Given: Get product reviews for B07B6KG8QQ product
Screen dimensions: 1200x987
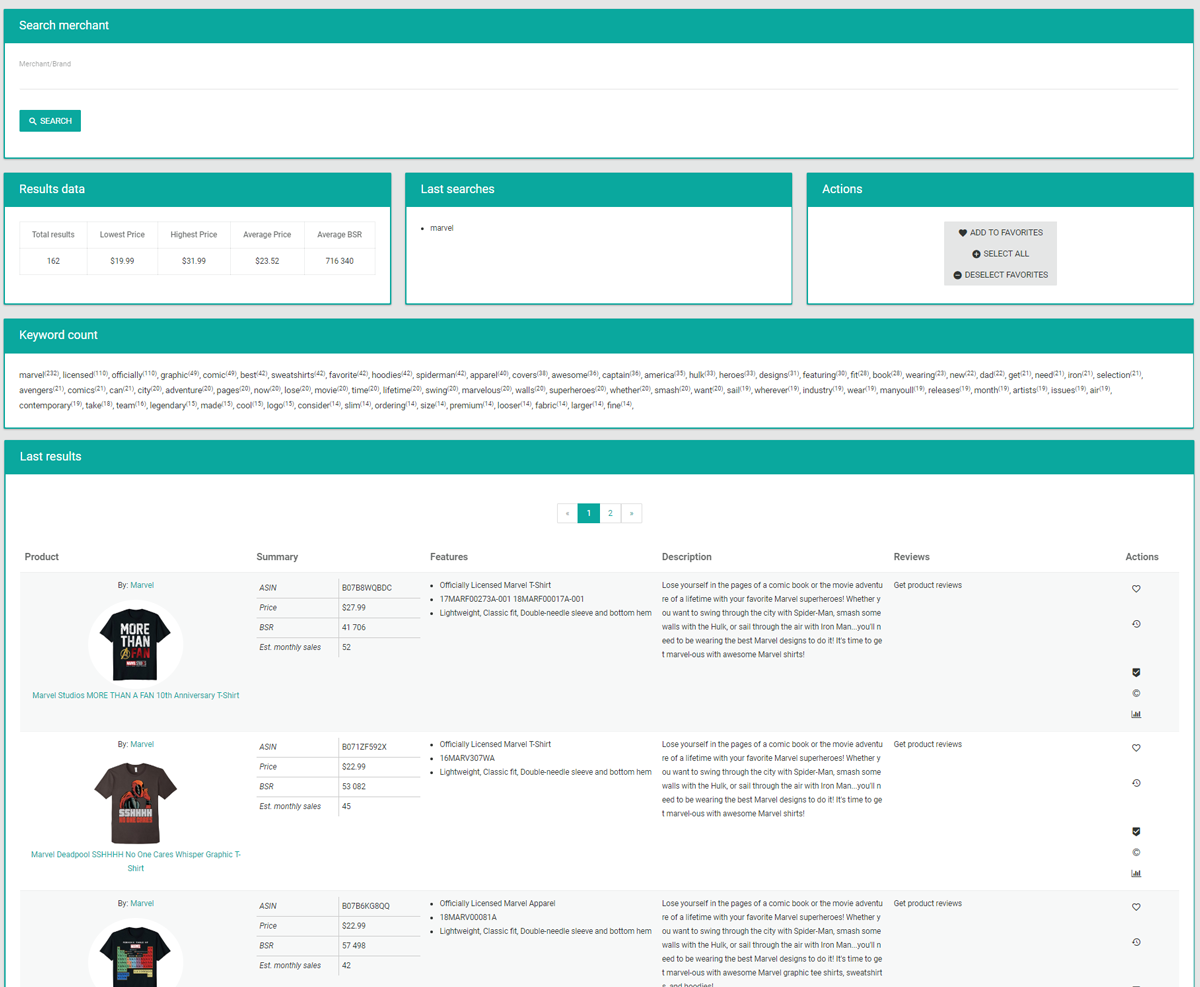Looking at the screenshot, I should coord(928,903).
